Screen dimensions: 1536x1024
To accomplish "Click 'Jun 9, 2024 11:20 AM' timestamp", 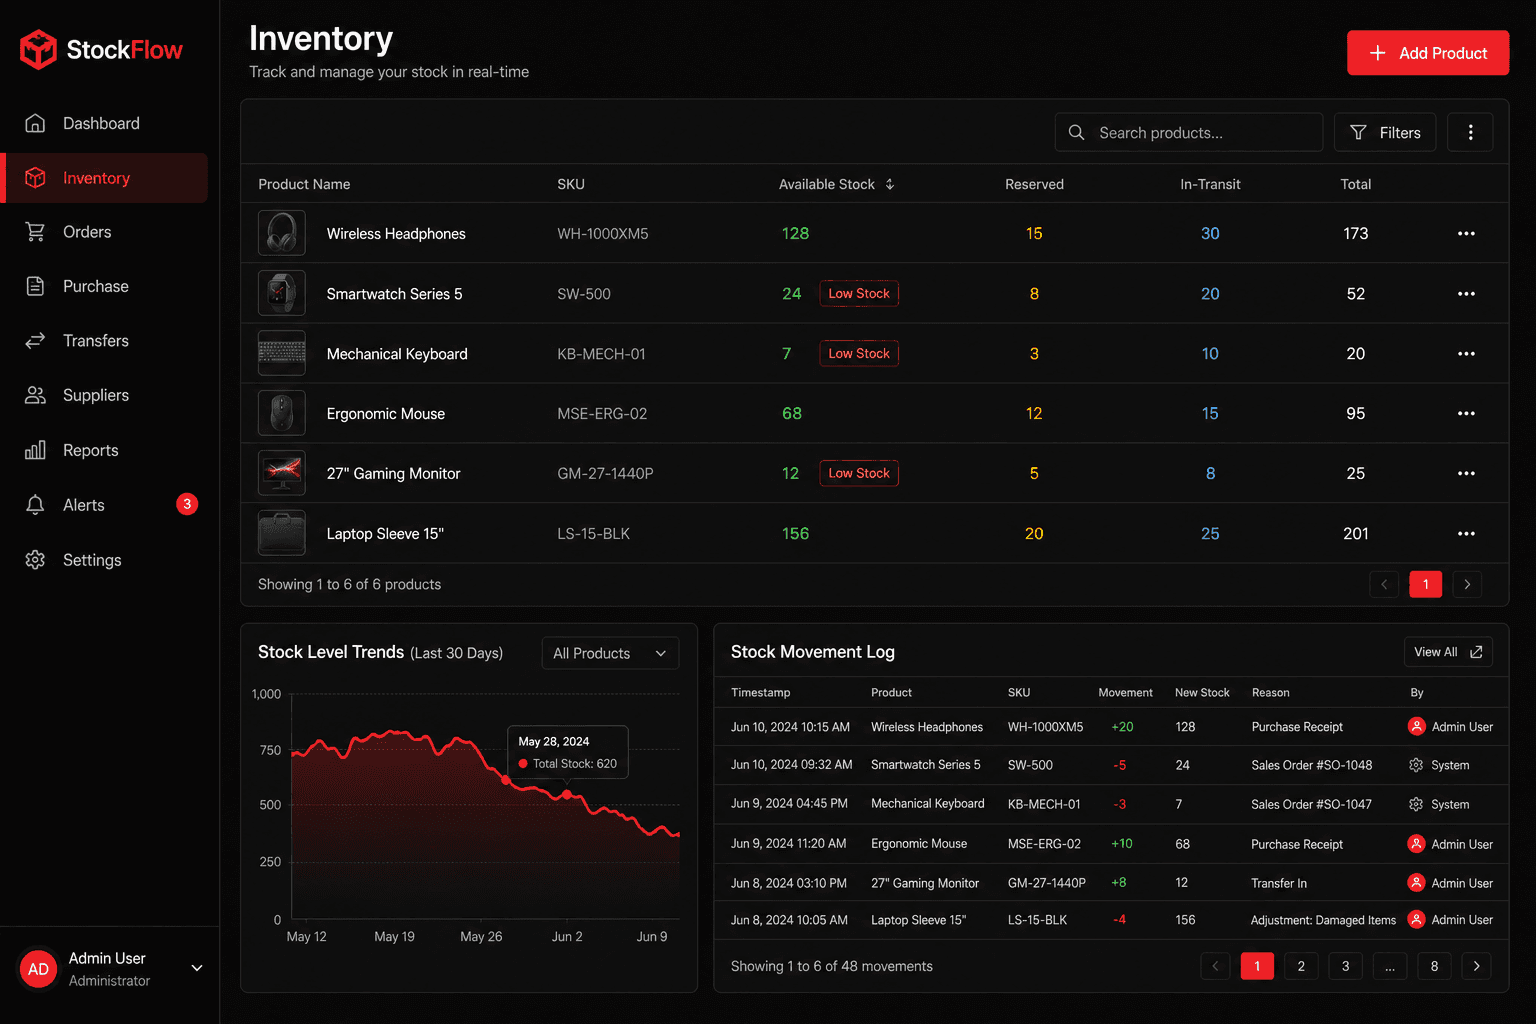I will tap(788, 844).
